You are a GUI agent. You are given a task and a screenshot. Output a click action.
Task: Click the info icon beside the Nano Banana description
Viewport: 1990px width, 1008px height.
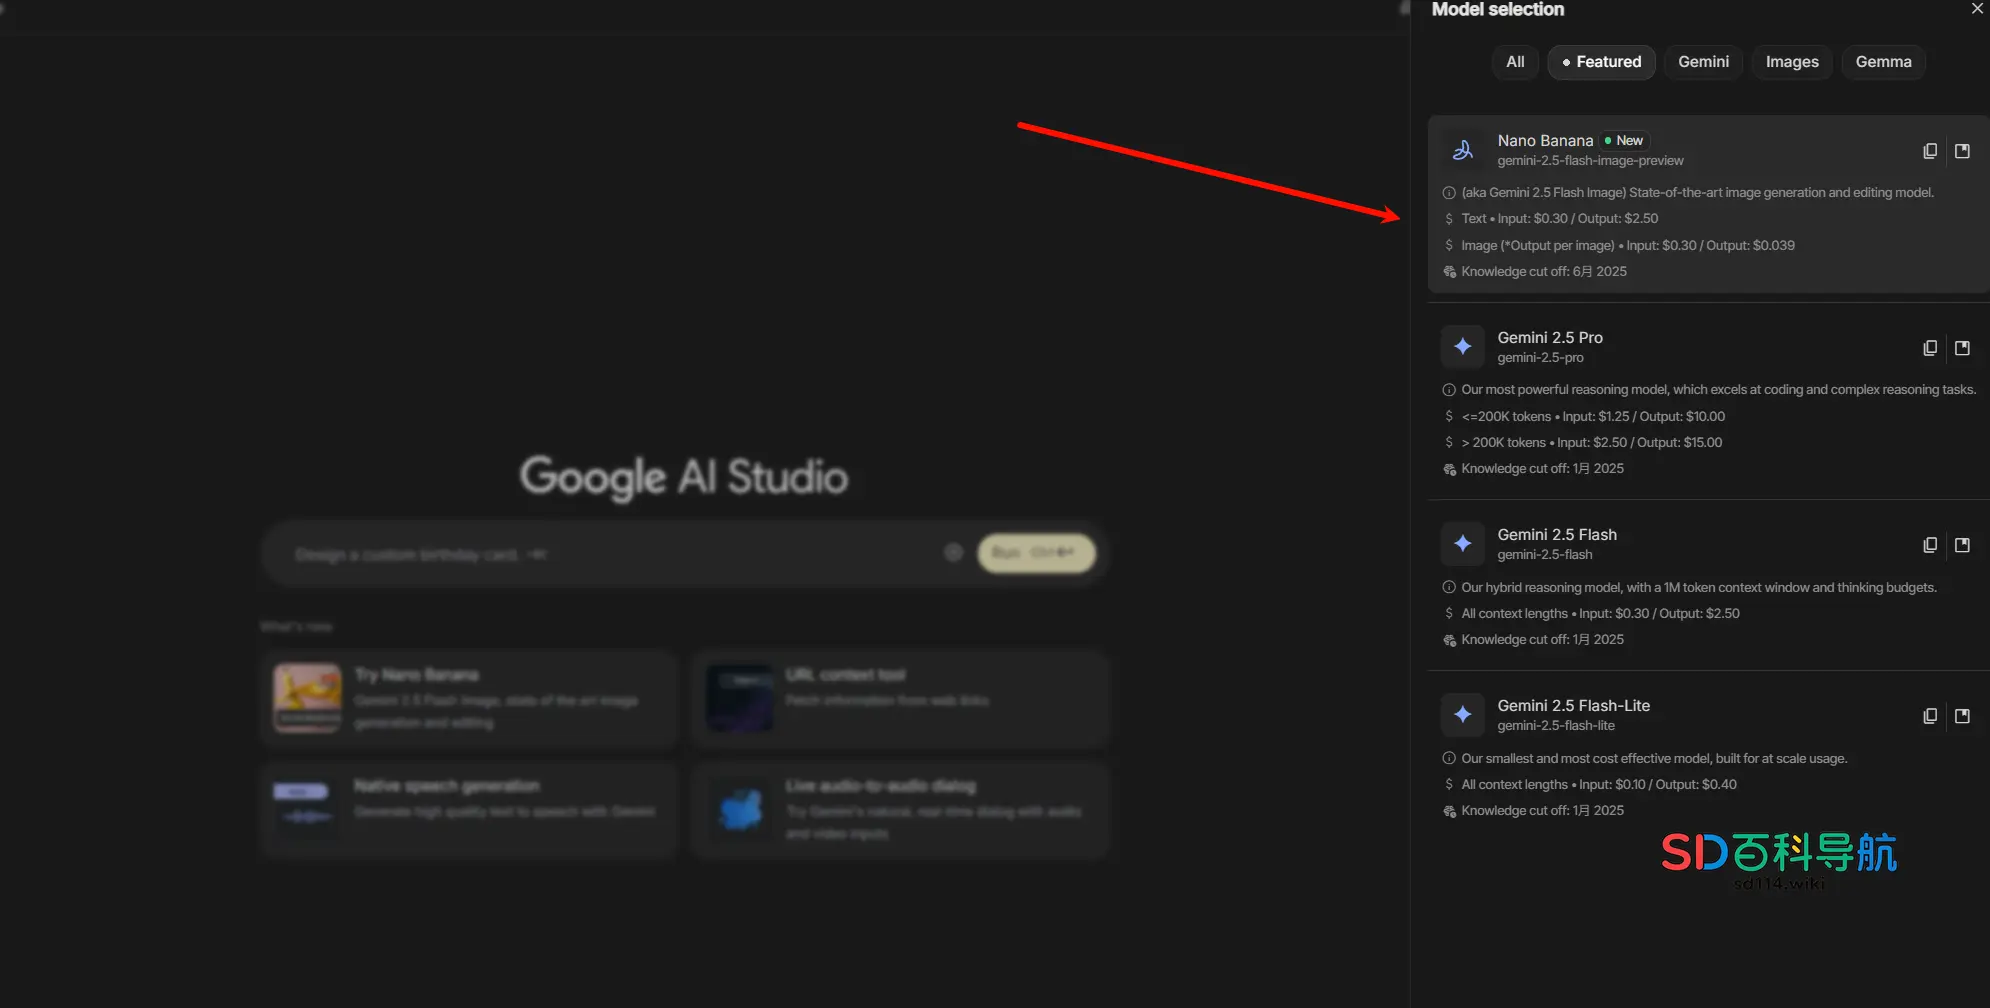(1448, 193)
